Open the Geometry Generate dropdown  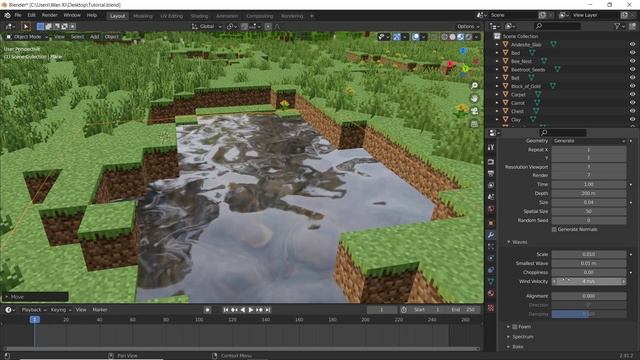click(x=589, y=141)
